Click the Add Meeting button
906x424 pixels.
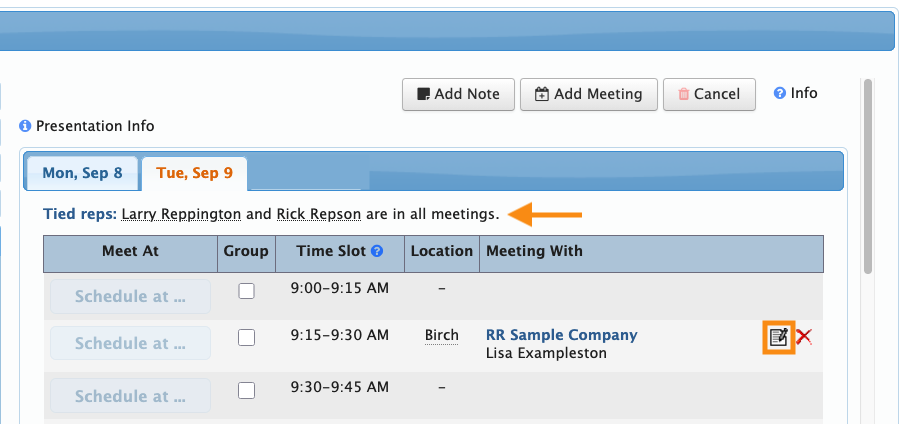point(588,94)
